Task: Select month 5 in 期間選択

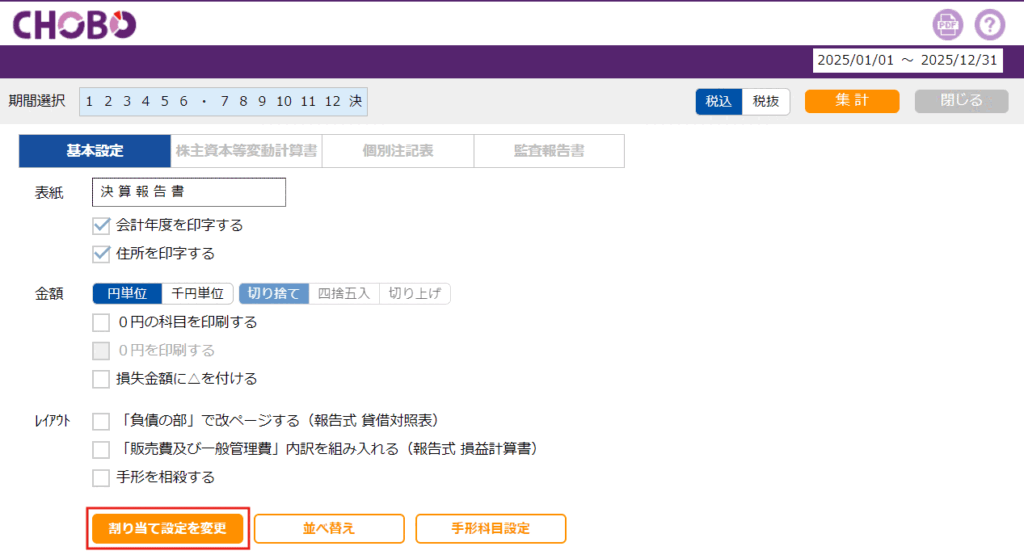Action: point(165,101)
